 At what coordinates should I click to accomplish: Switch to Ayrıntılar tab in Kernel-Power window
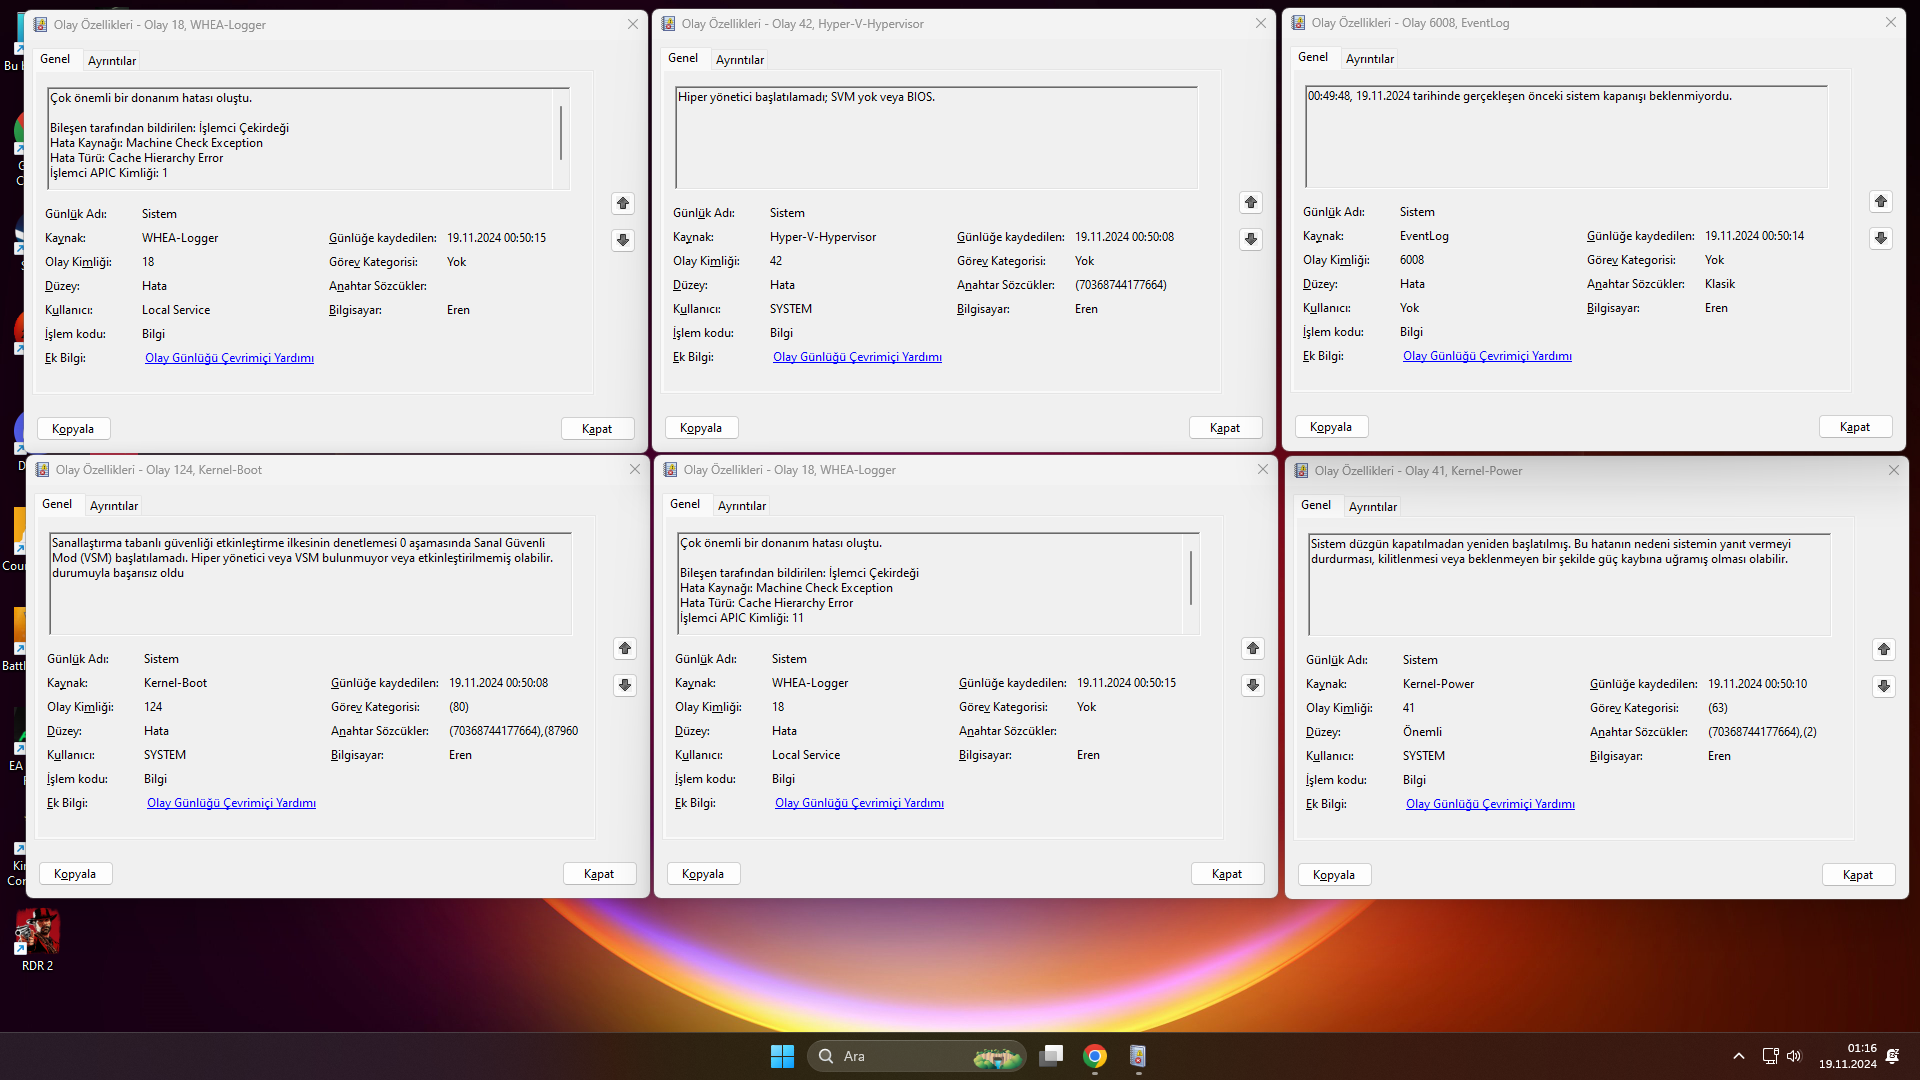tap(1373, 507)
